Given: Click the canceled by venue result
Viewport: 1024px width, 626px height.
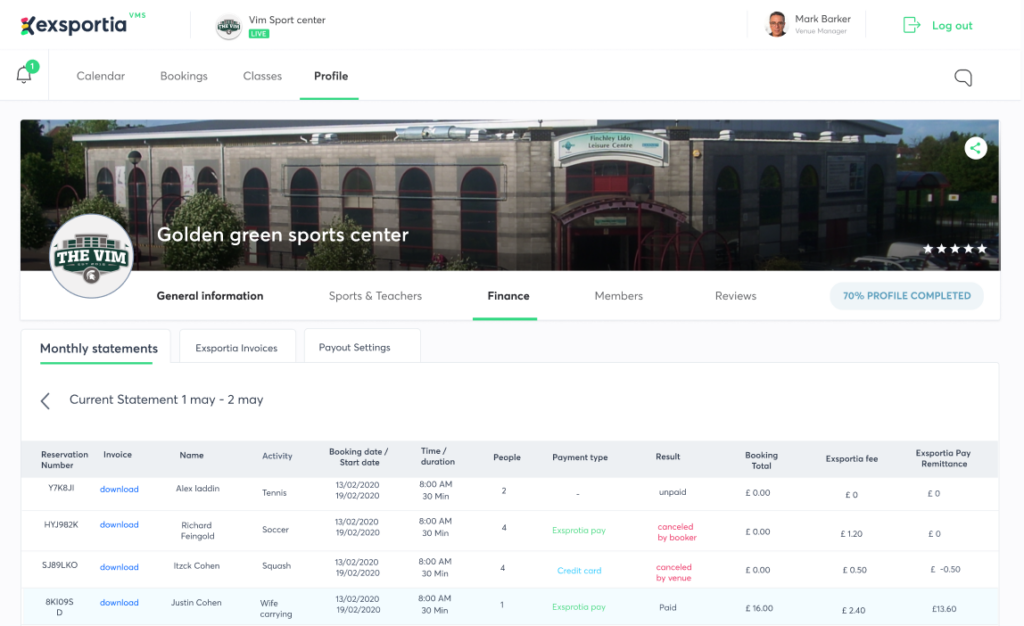Looking at the screenshot, I should pos(674,572).
